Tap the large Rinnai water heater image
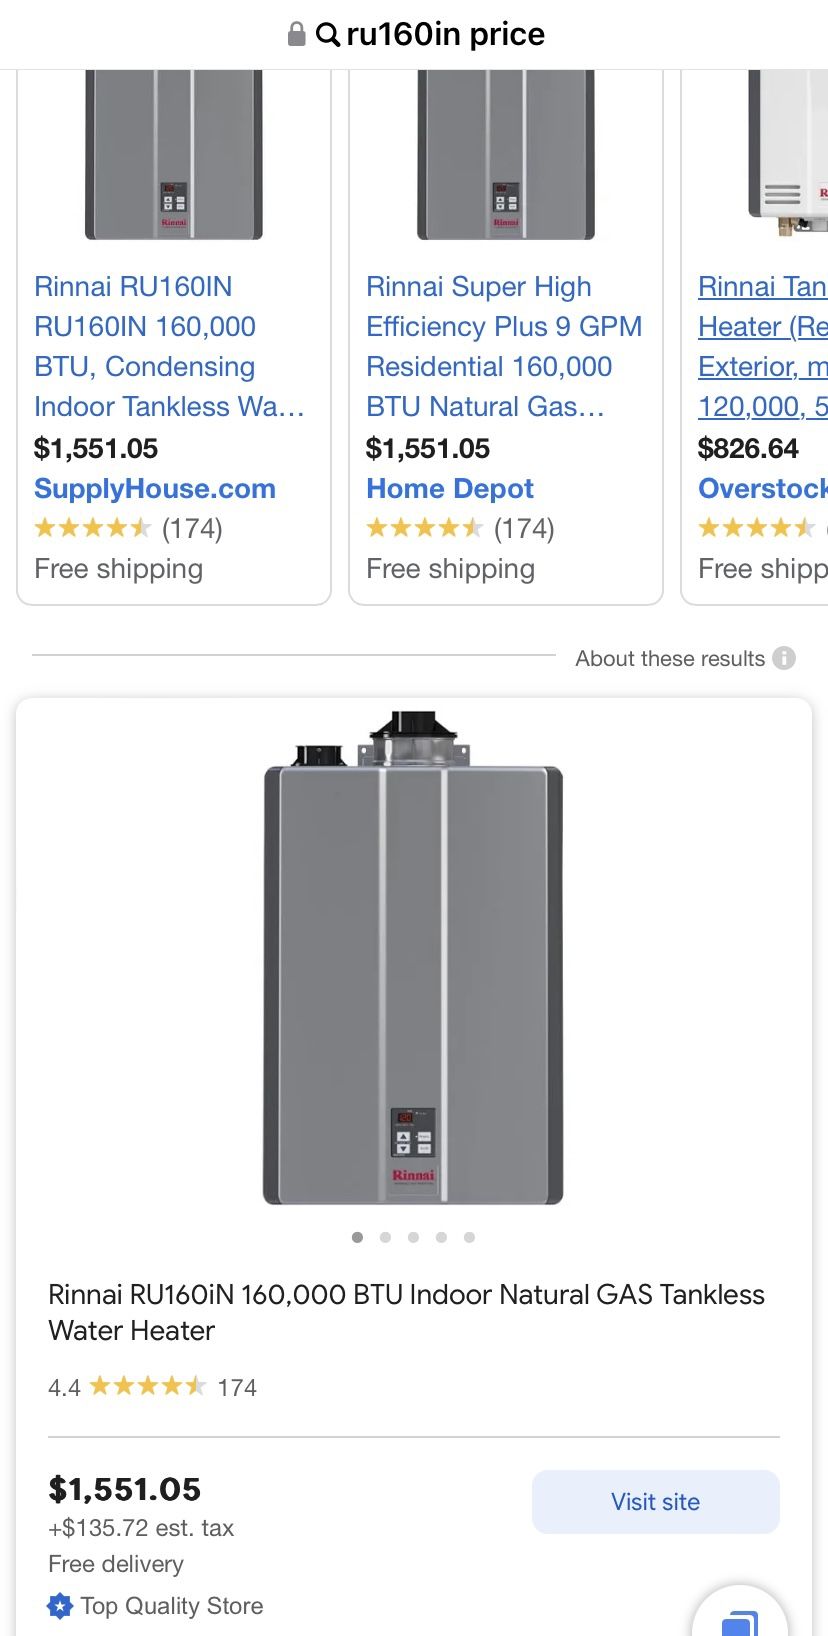Screen dimensions: 828x1636 click(413, 960)
